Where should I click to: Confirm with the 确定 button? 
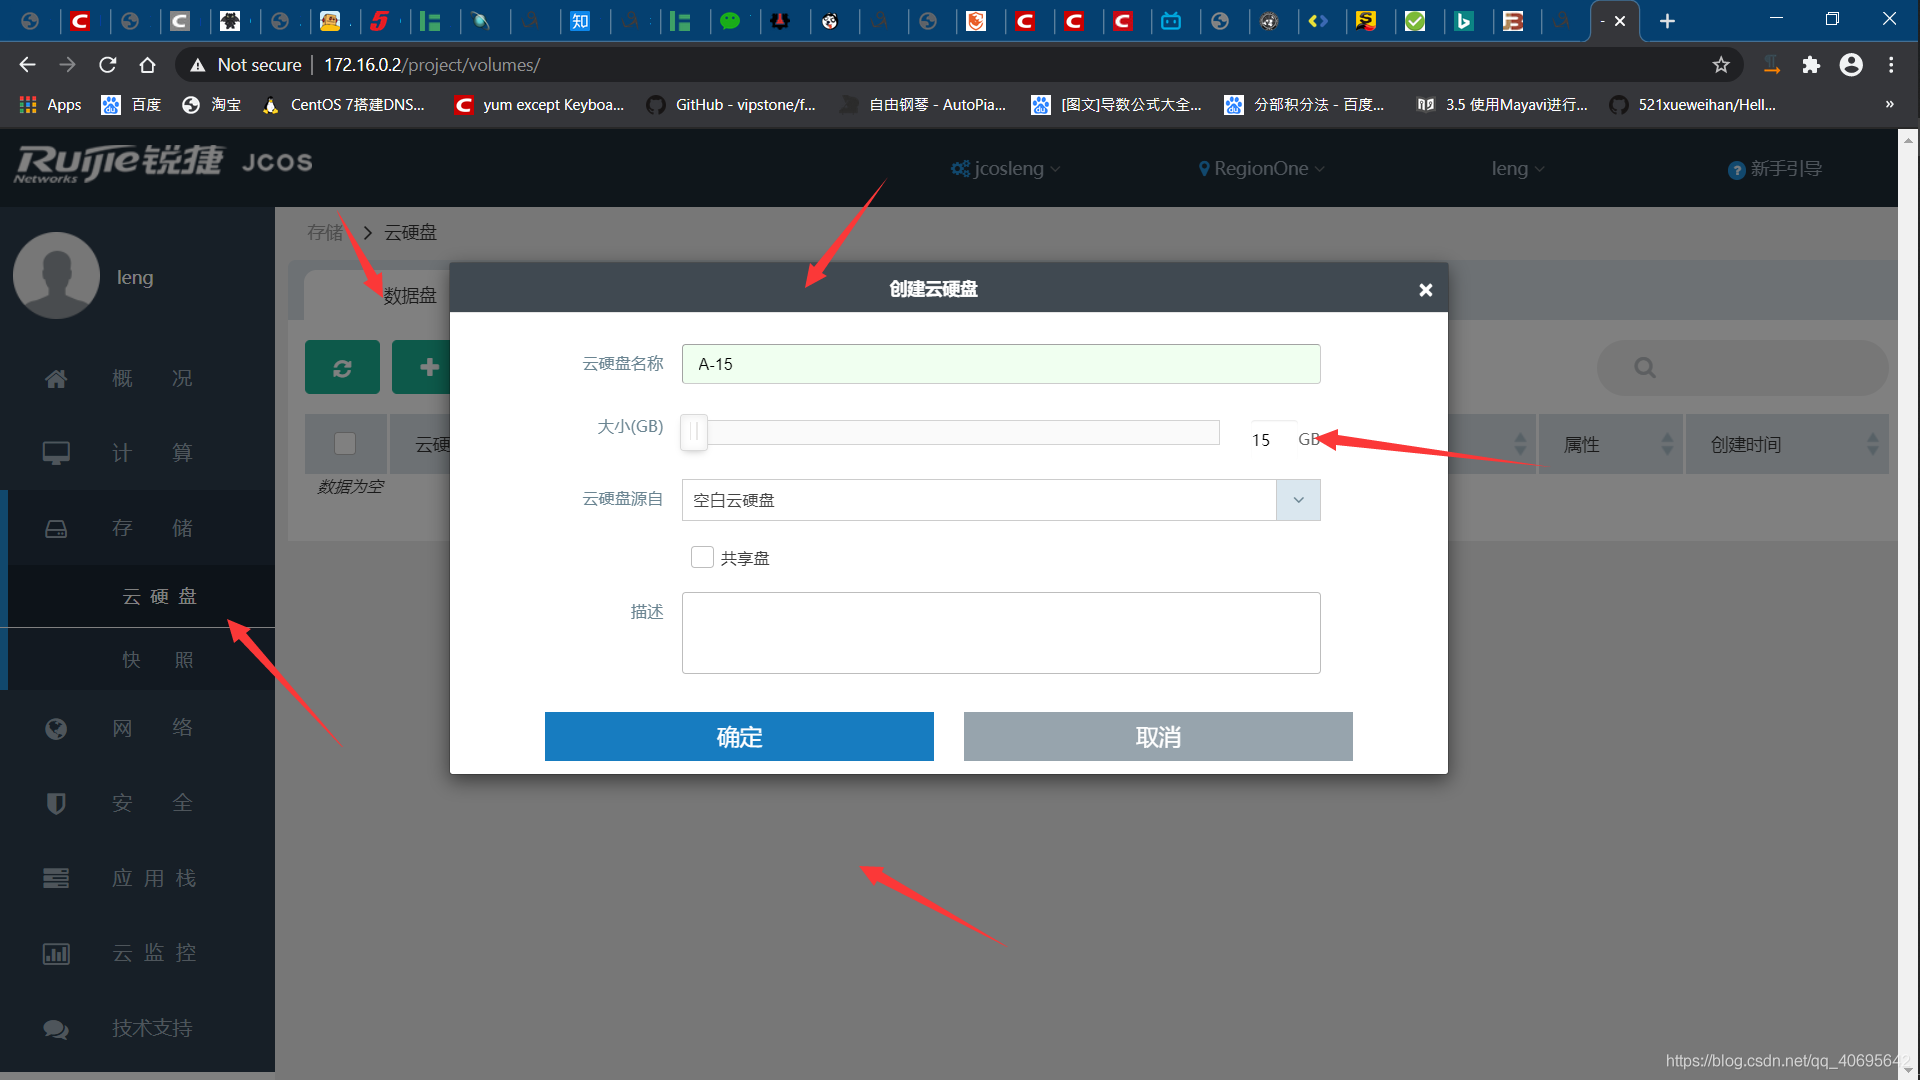(739, 737)
